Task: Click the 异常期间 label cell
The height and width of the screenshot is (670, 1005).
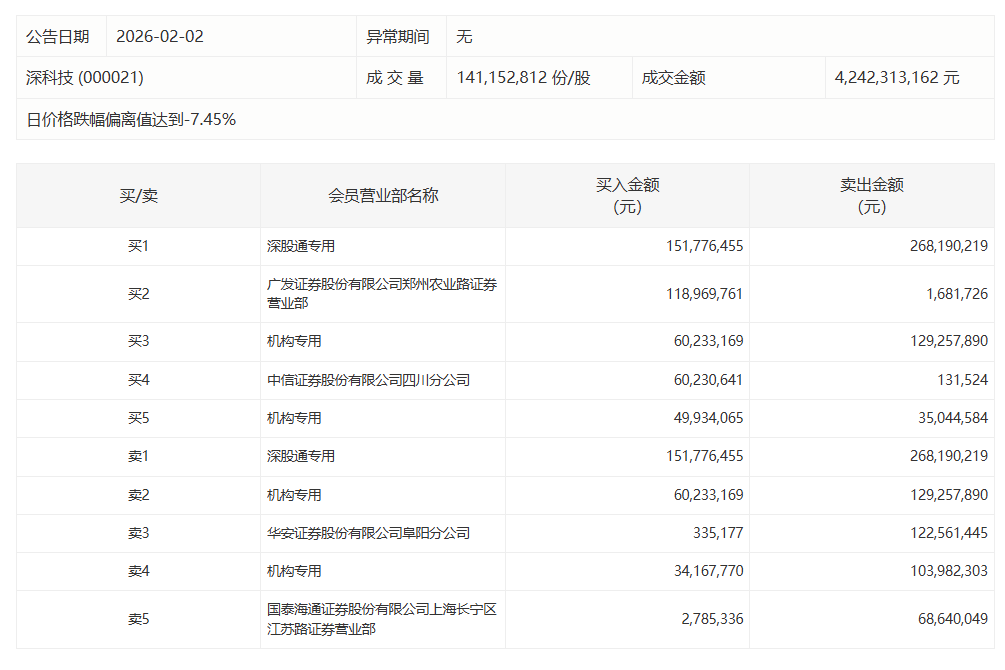Action: [x=398, y=37]
